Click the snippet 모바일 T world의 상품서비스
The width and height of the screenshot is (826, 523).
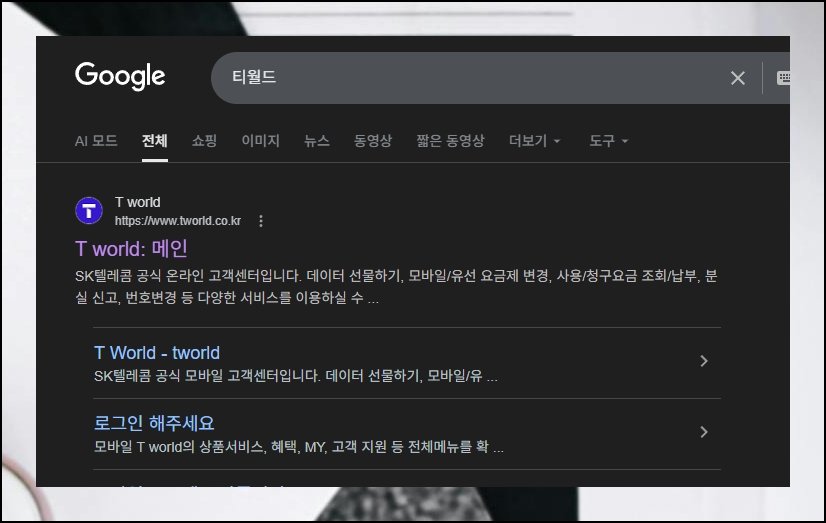tap(299, 447)
